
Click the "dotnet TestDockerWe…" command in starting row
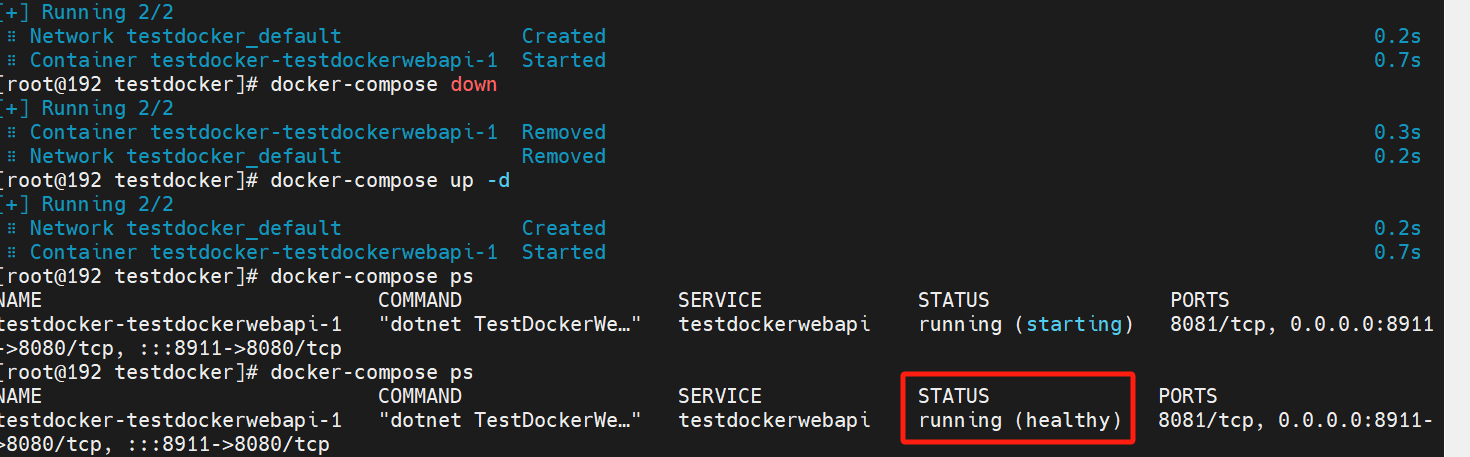[509, 324]
